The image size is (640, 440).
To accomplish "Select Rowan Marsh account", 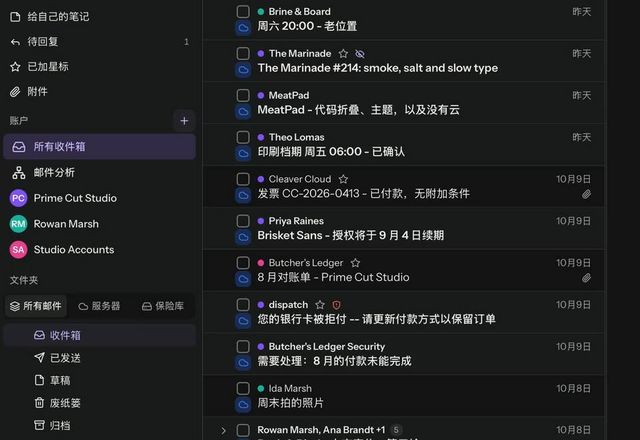I will [x=99, y=224].
